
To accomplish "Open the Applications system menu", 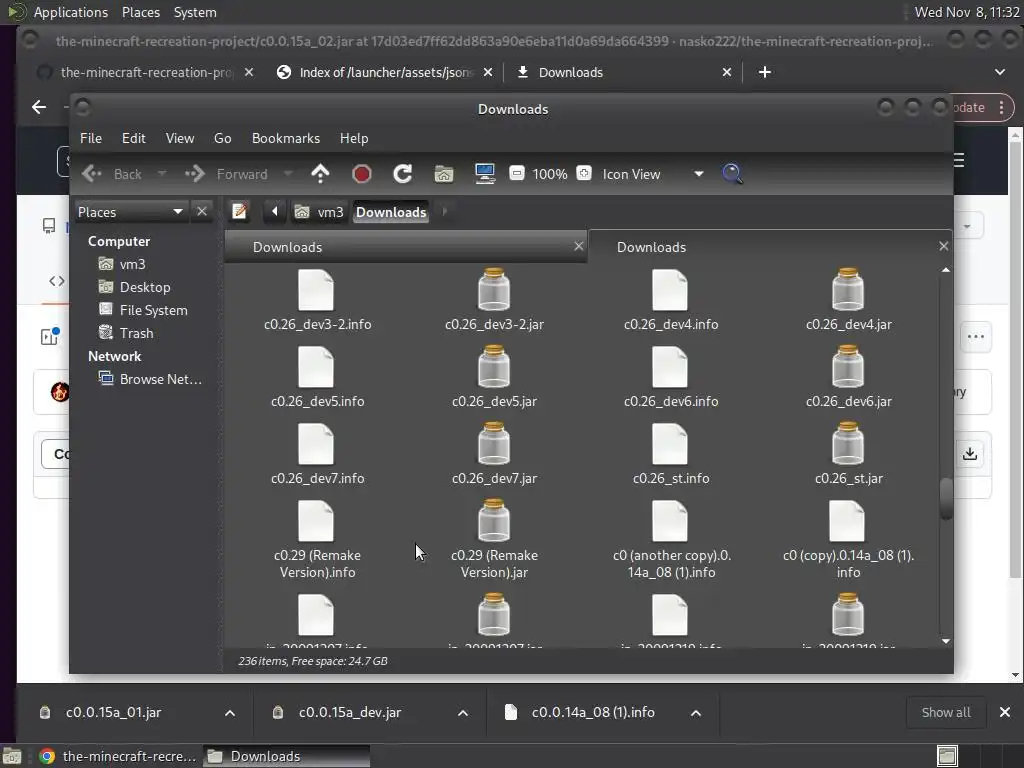I will tap(71, 12).
